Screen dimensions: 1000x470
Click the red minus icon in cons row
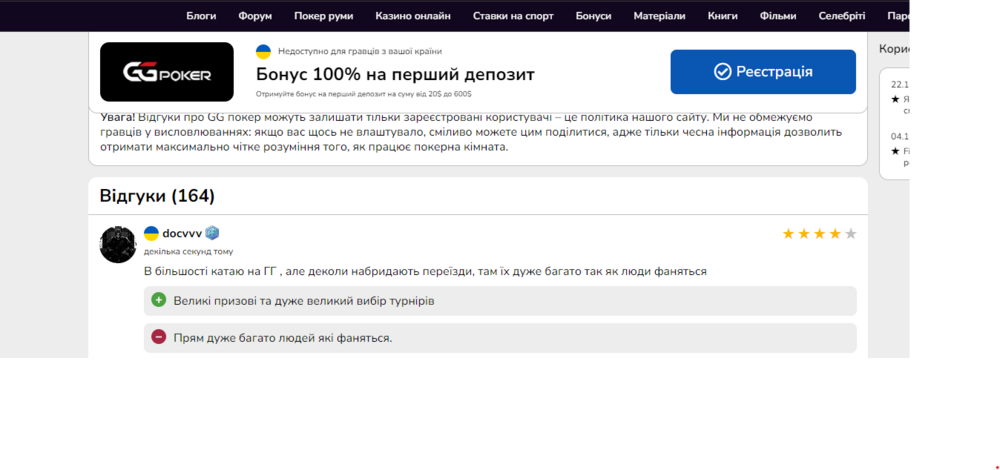[x=159, y=337]
